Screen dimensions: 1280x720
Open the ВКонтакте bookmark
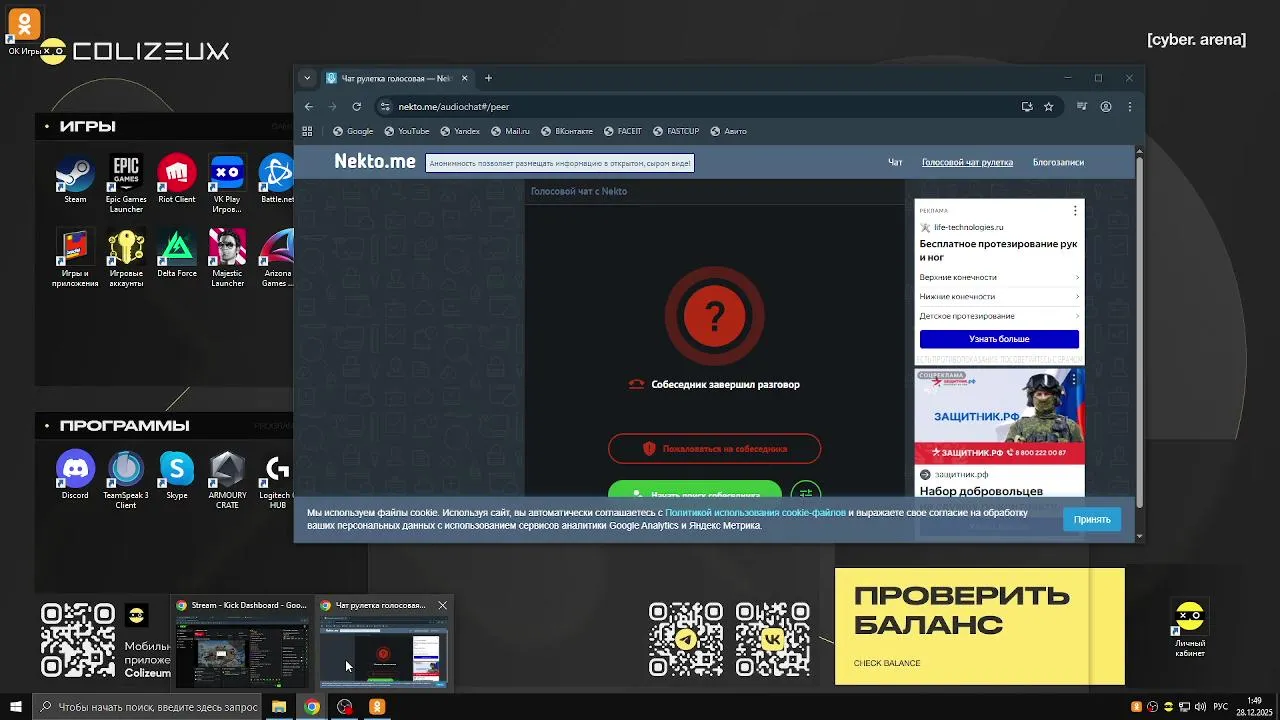point(567,131)
